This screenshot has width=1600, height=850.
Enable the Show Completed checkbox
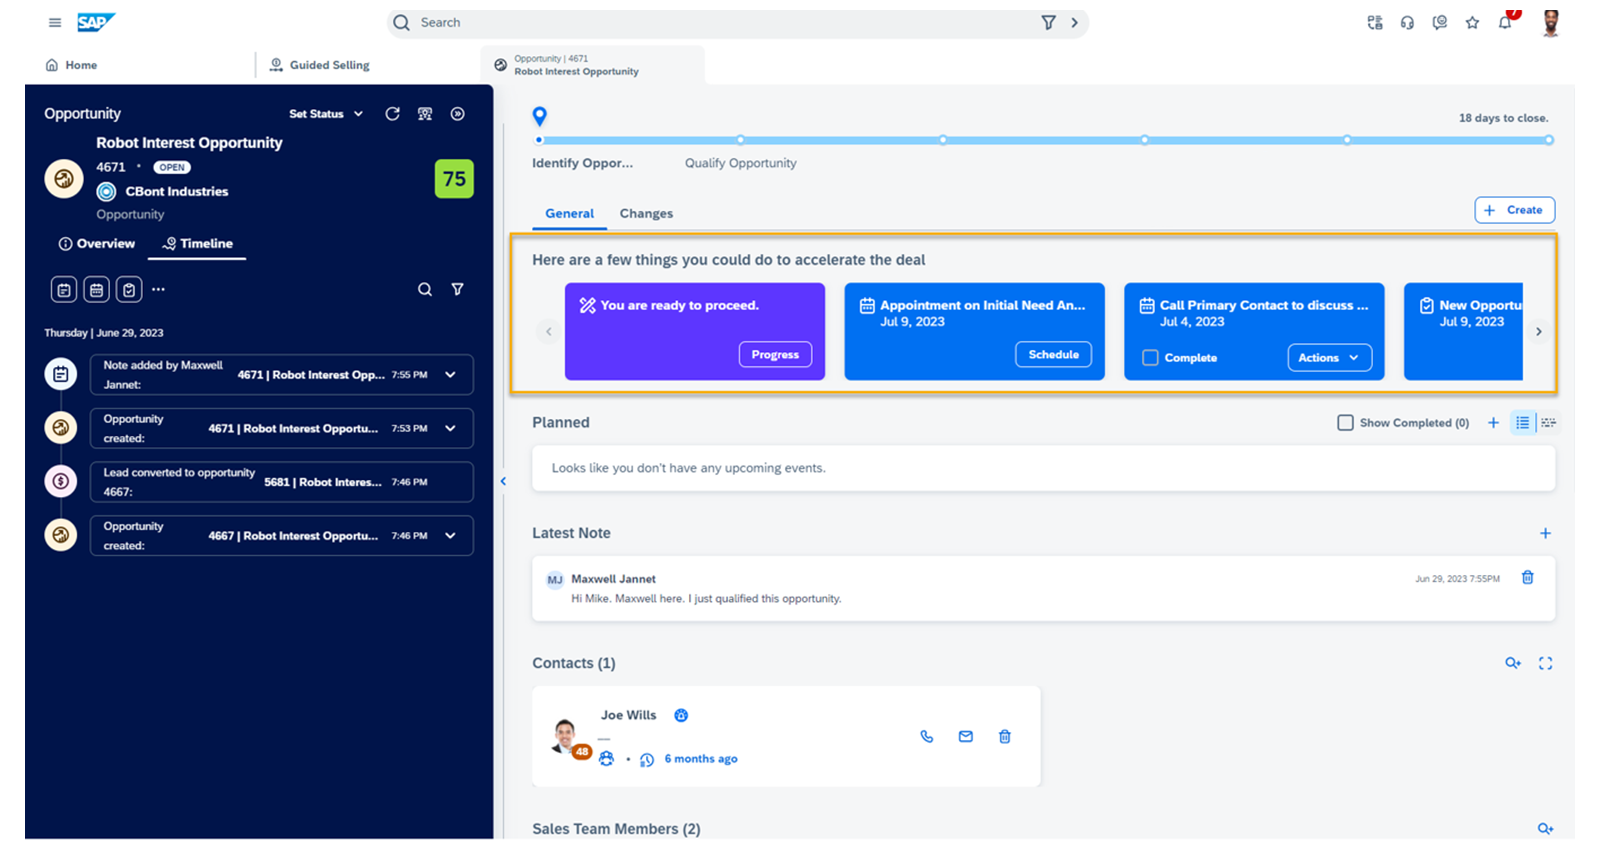click(x=1345, y=423)
